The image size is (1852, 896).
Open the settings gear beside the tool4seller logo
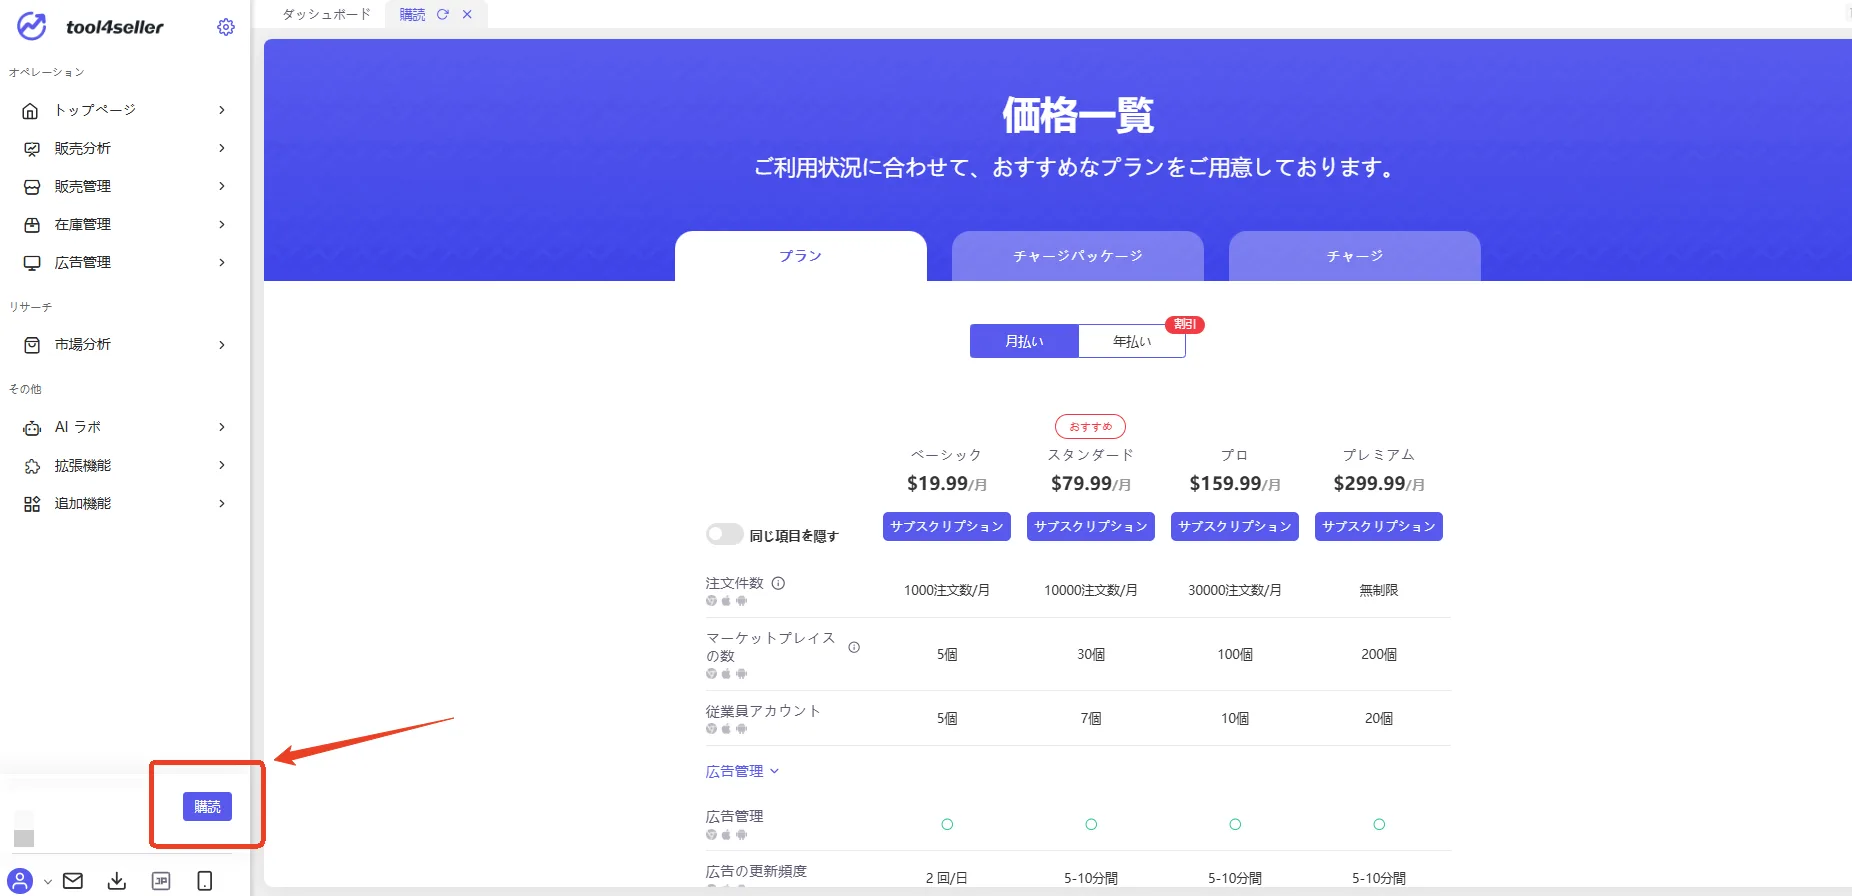(x=226, y=27)
